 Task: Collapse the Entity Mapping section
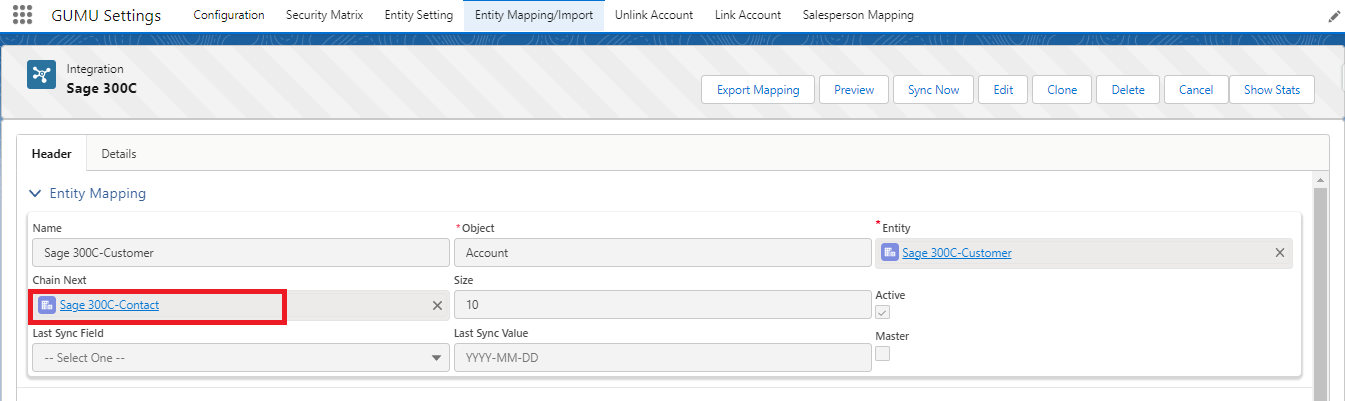37,193
